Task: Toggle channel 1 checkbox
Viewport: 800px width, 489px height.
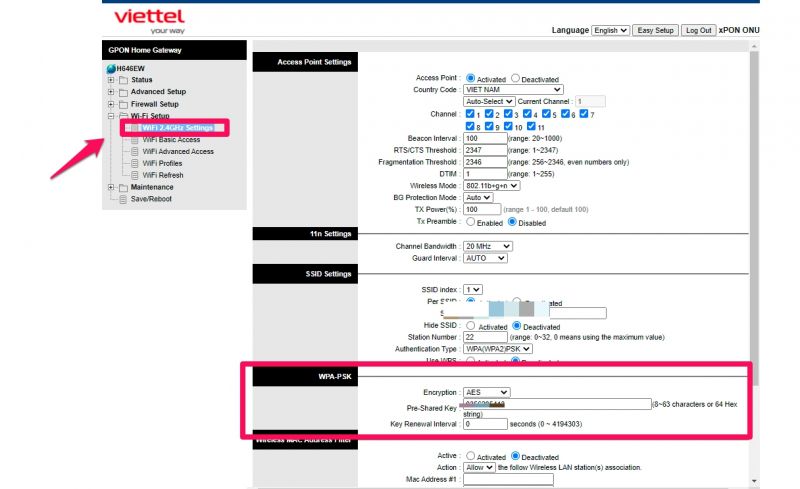Action: [x=470, y=113]
